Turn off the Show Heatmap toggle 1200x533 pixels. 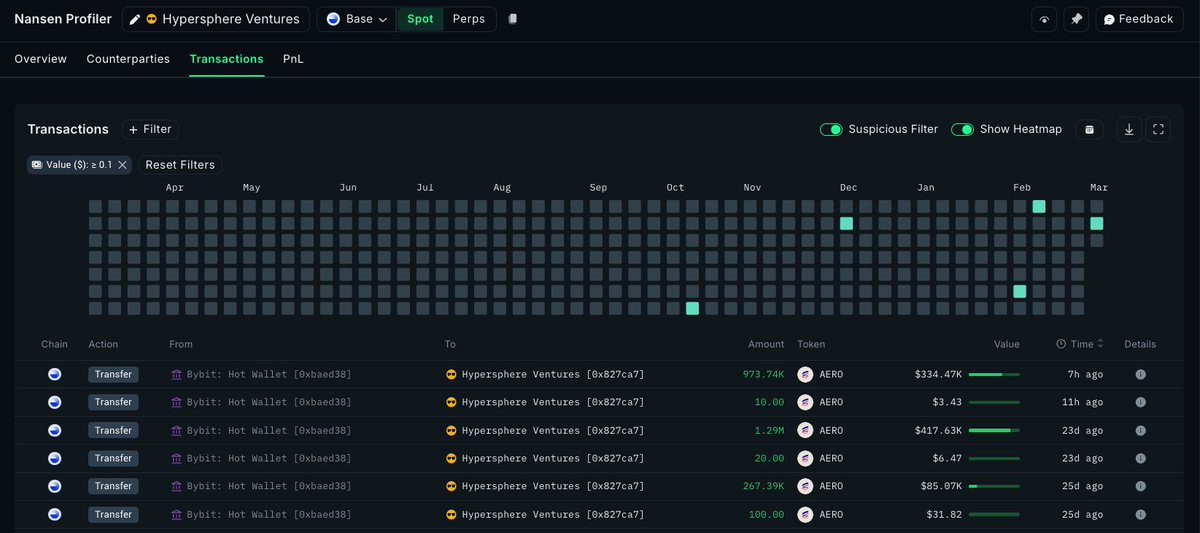[x=962, y=129]
